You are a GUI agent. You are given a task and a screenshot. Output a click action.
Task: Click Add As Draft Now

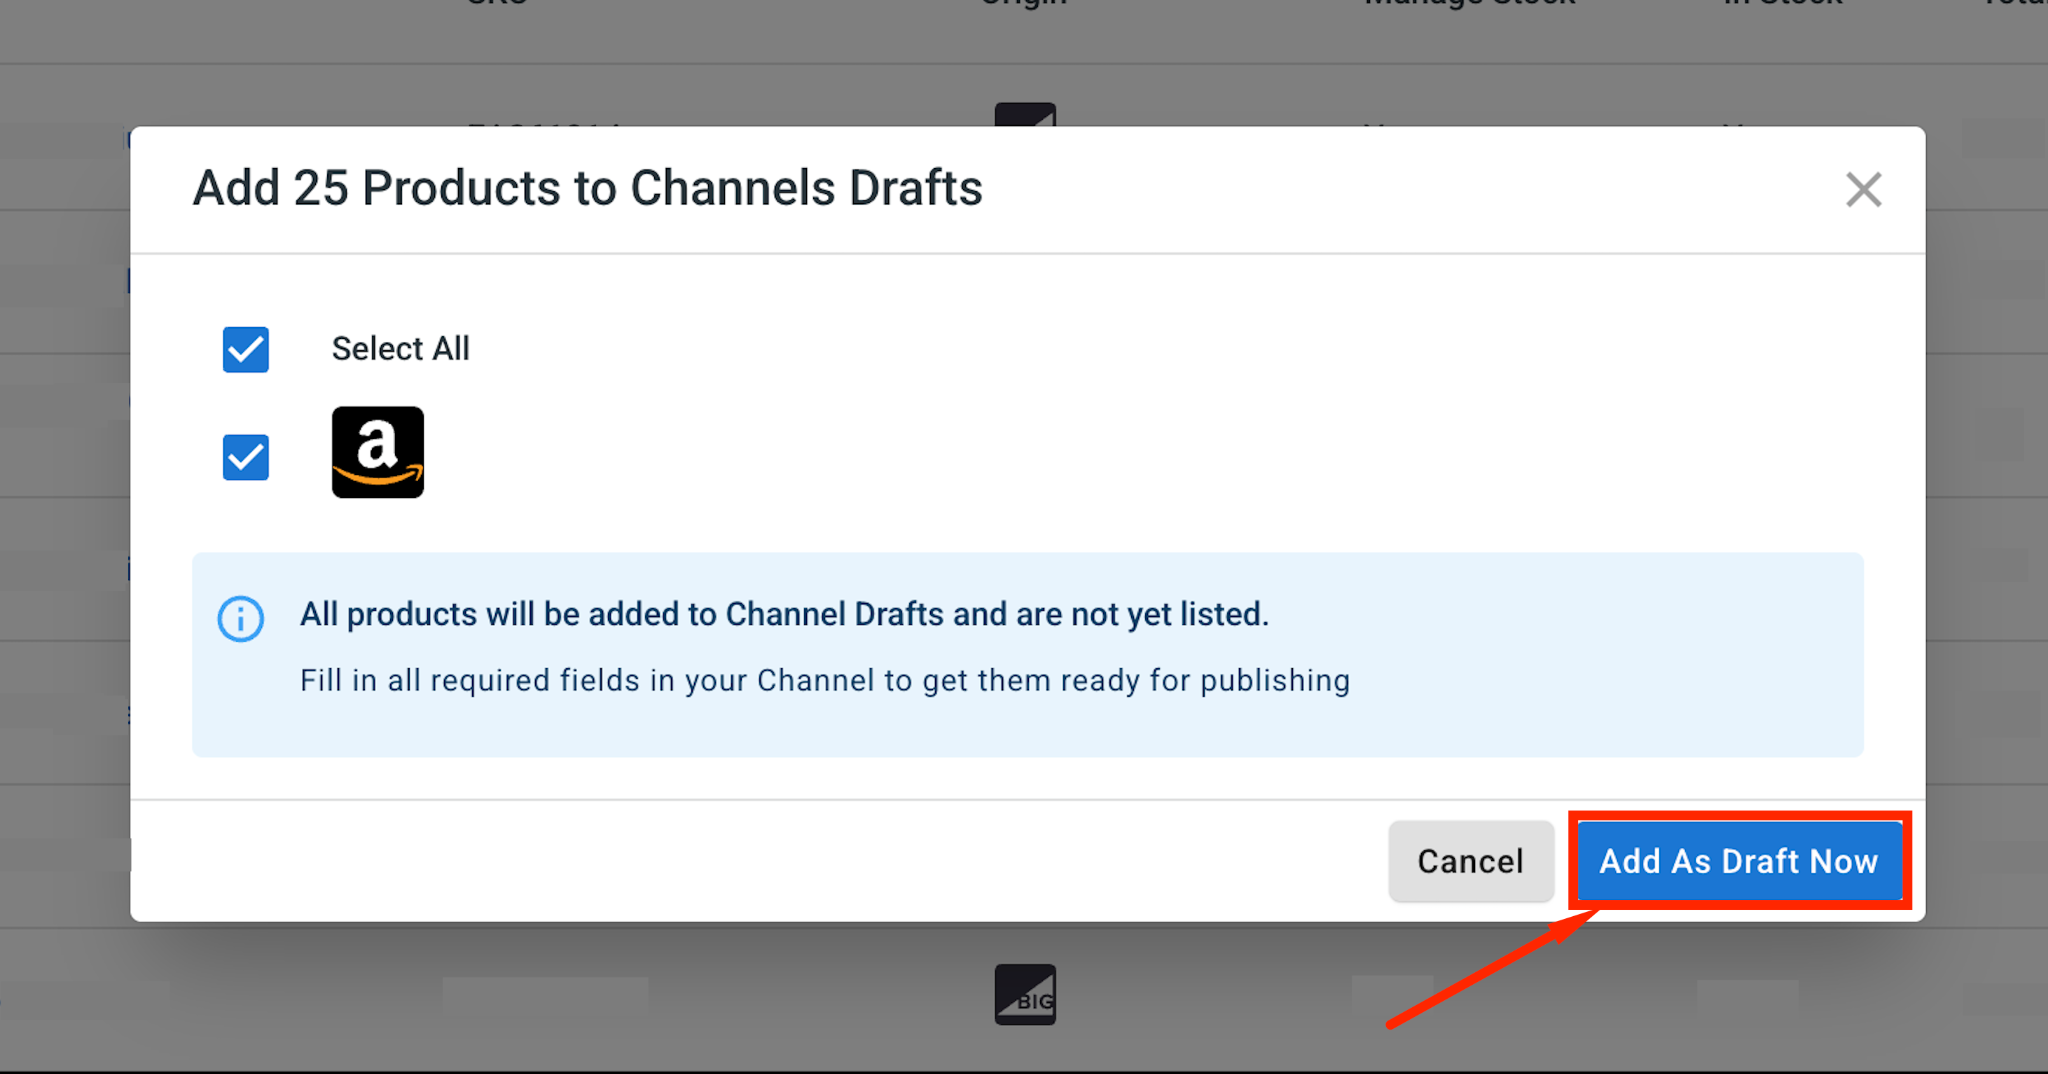point(1739,861)
